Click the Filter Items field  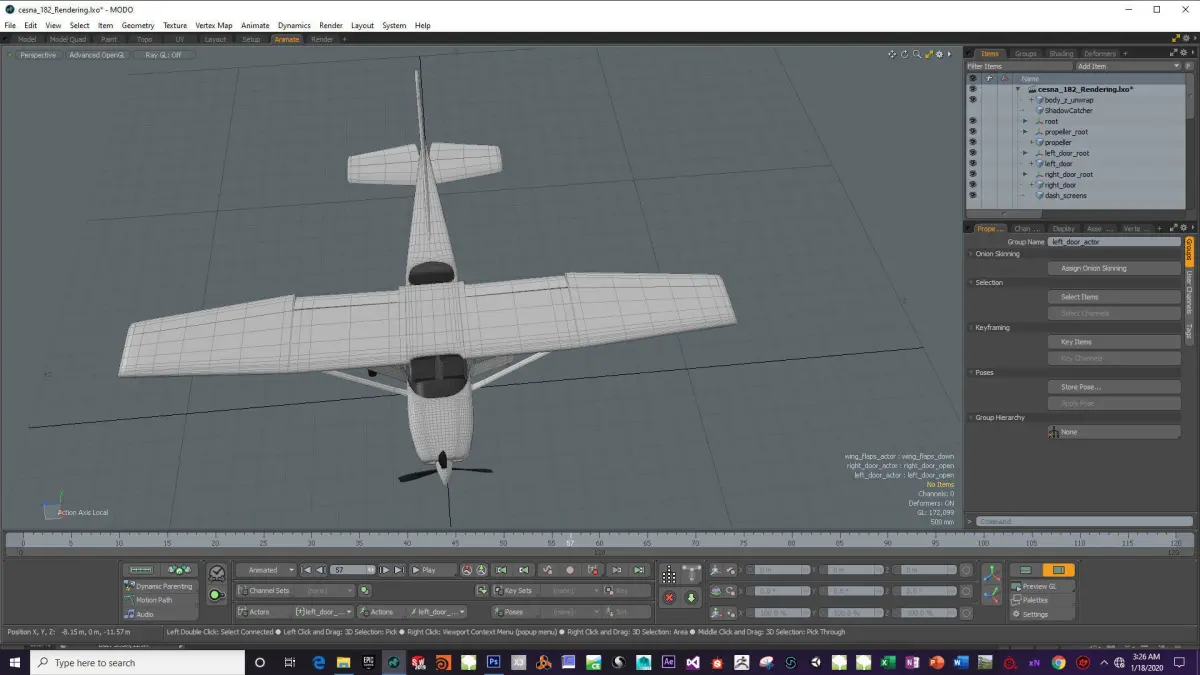tap(1019, 66)
